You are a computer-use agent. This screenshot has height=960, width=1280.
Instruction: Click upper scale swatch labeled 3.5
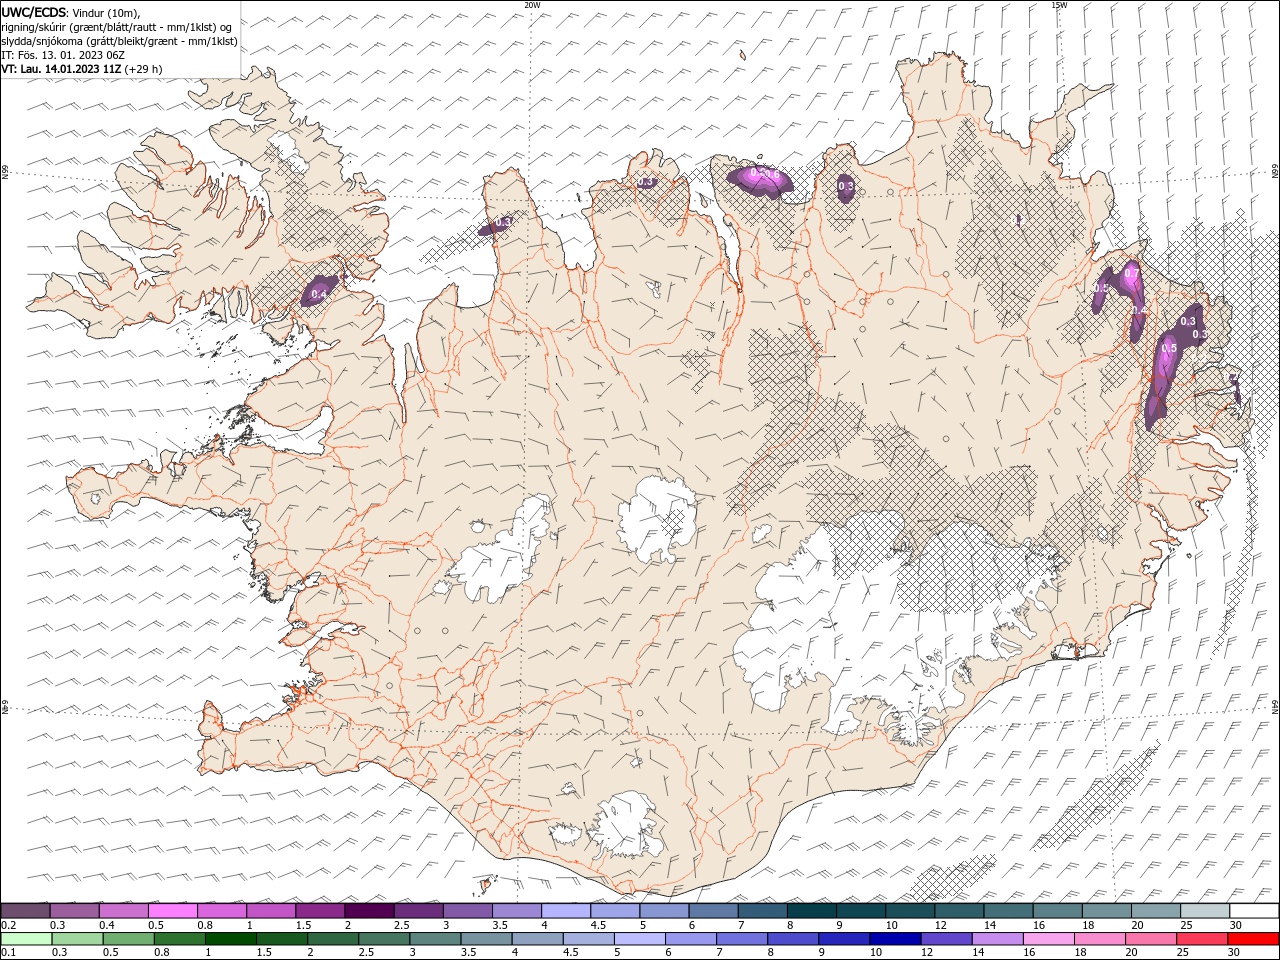click(x=516, y=911)
